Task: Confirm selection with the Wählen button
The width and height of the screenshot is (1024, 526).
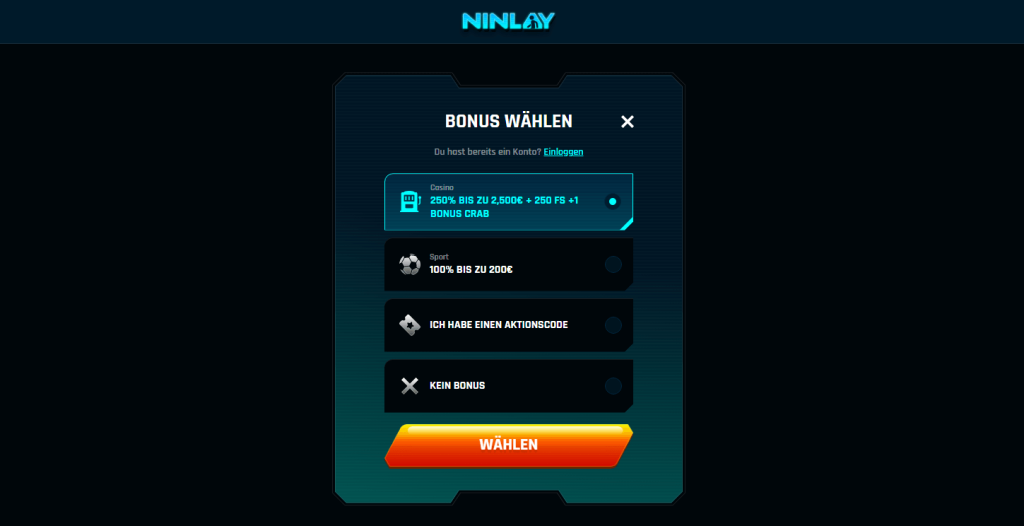Action: click(x=509, y=445)
